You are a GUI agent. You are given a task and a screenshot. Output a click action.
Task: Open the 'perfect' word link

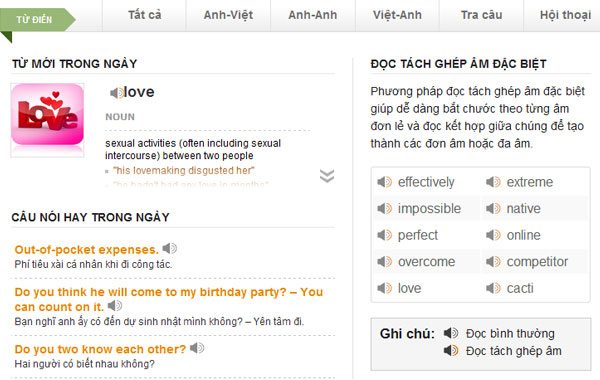coord(417,235)
